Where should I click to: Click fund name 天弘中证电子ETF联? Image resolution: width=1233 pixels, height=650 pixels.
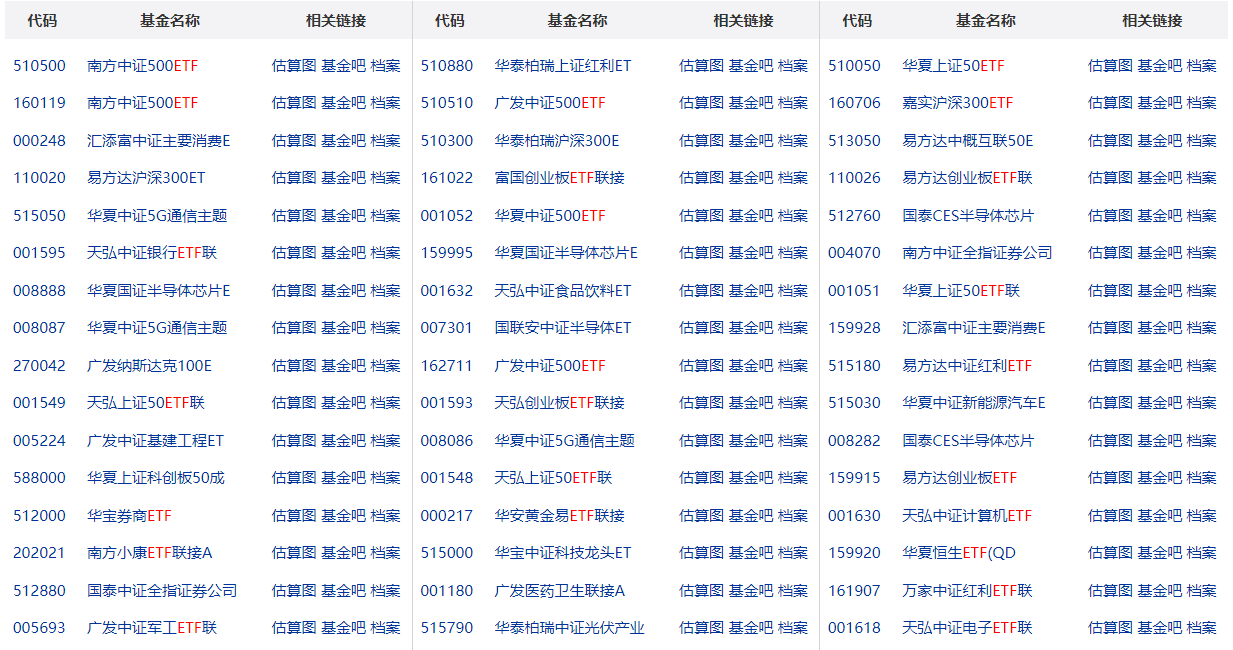[967, 628]
